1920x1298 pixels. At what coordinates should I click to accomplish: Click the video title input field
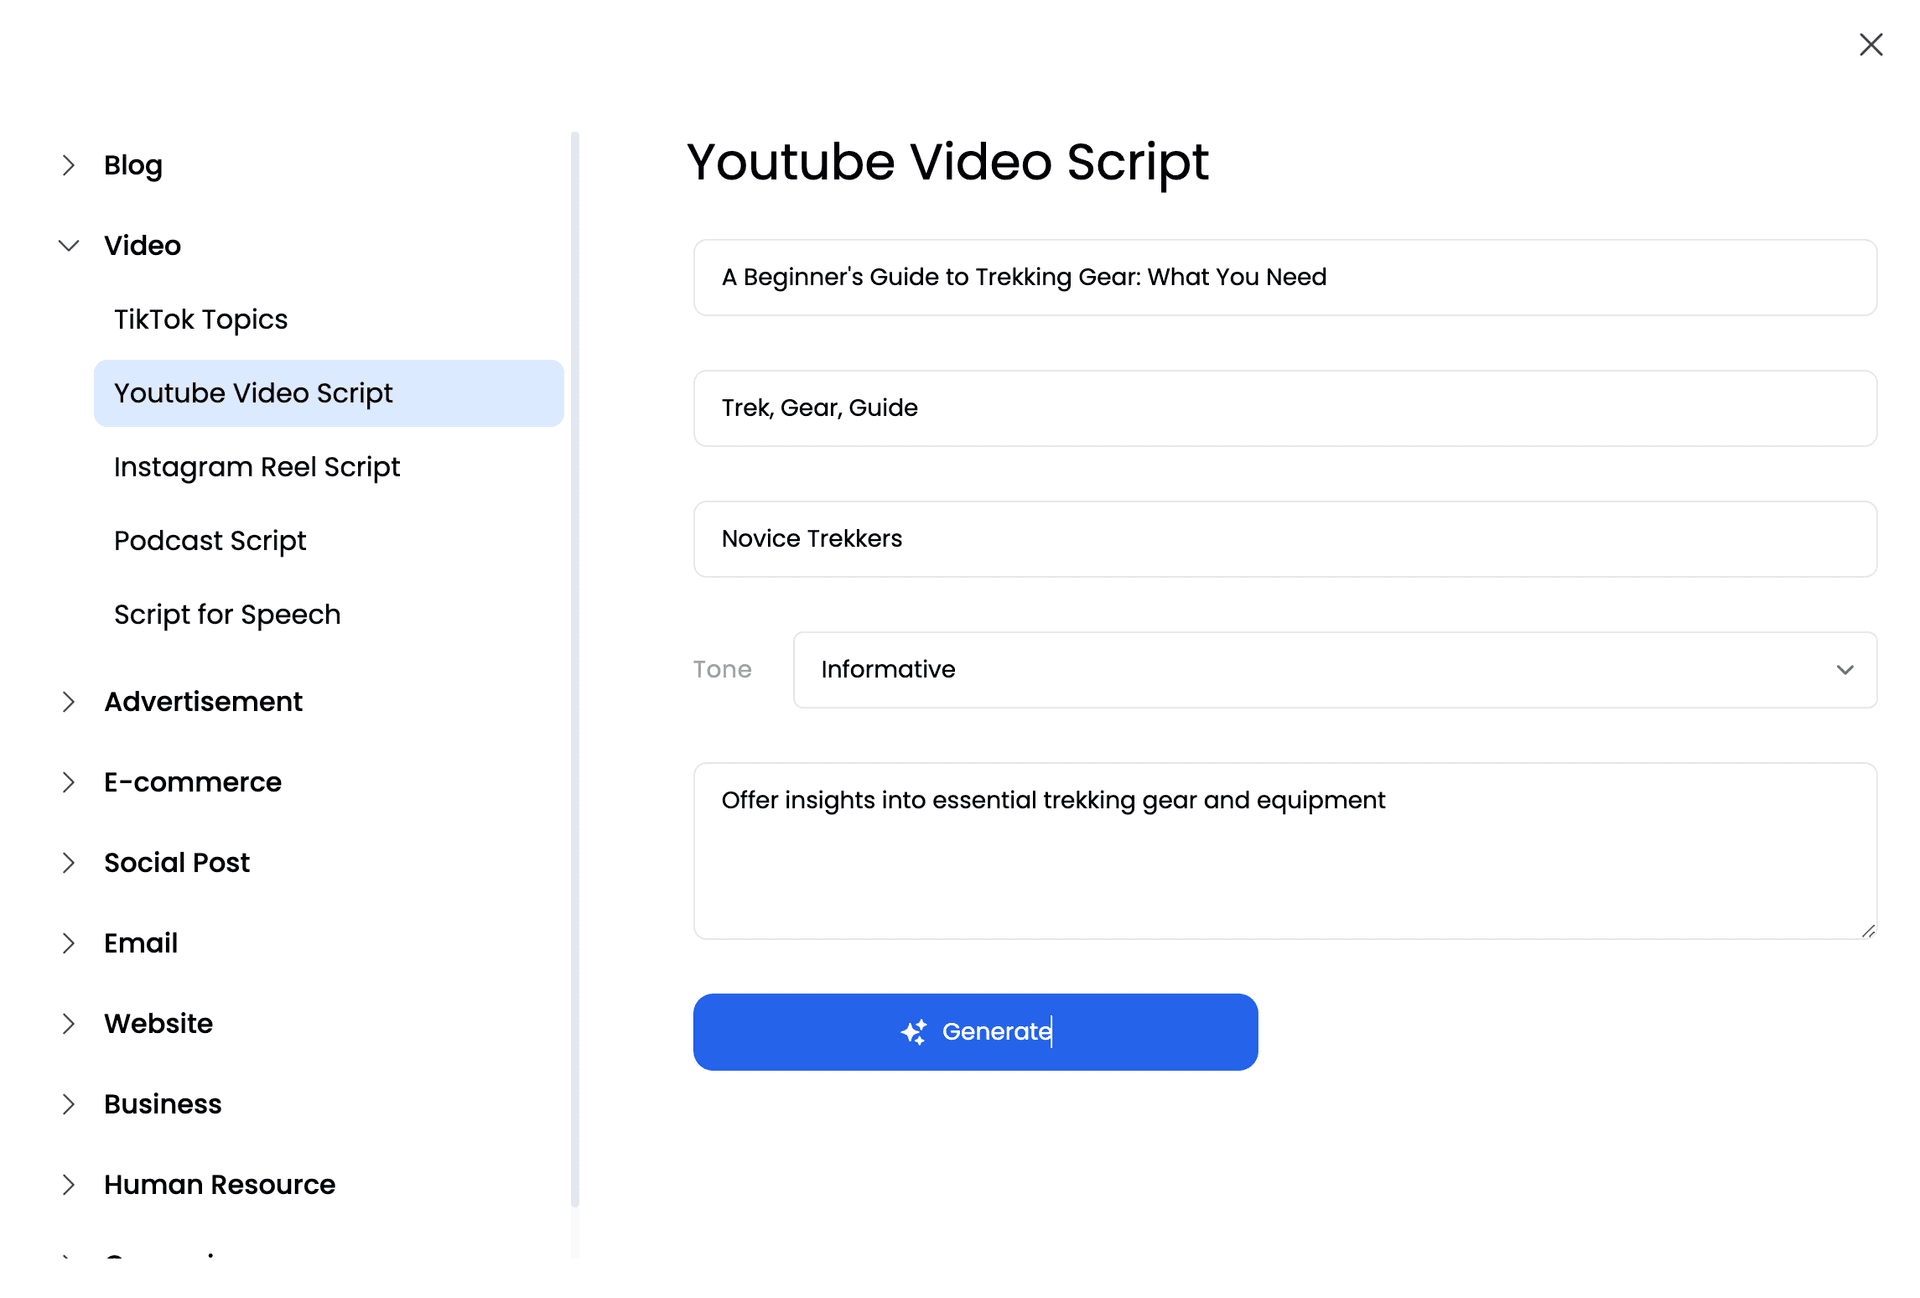click(x=1285, y=277)
